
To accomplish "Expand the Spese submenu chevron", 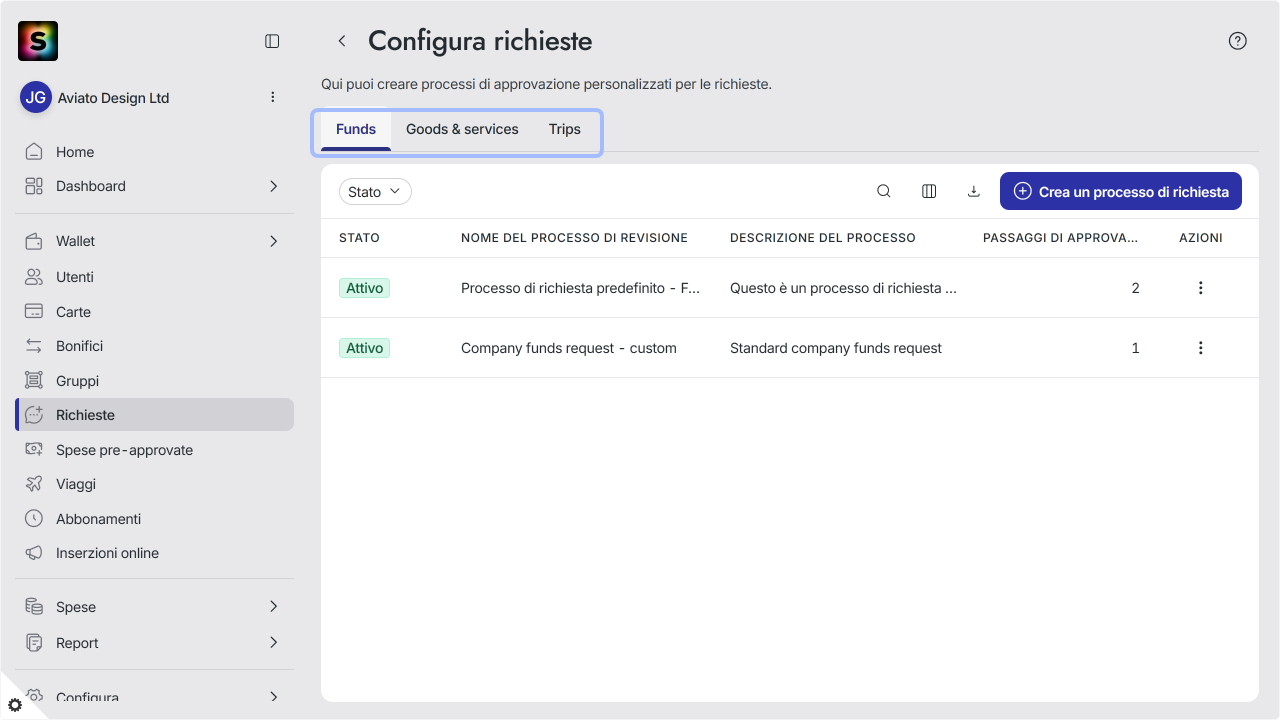I will pos(273,607).
